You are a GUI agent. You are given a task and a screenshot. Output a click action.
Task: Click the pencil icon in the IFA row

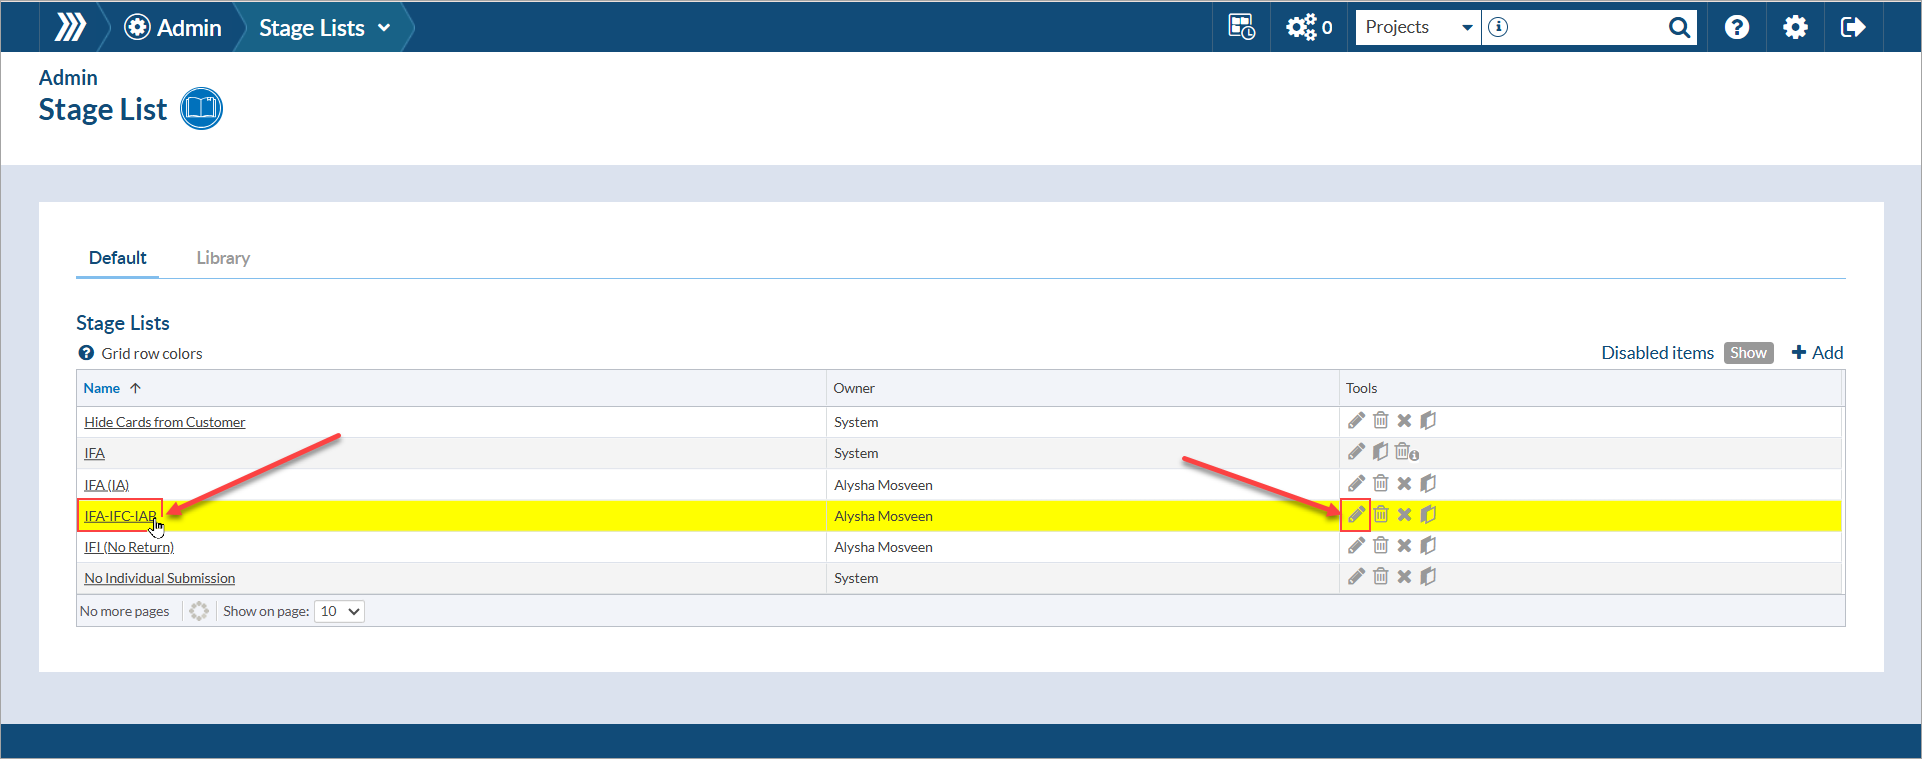[x=1356, y=452]
